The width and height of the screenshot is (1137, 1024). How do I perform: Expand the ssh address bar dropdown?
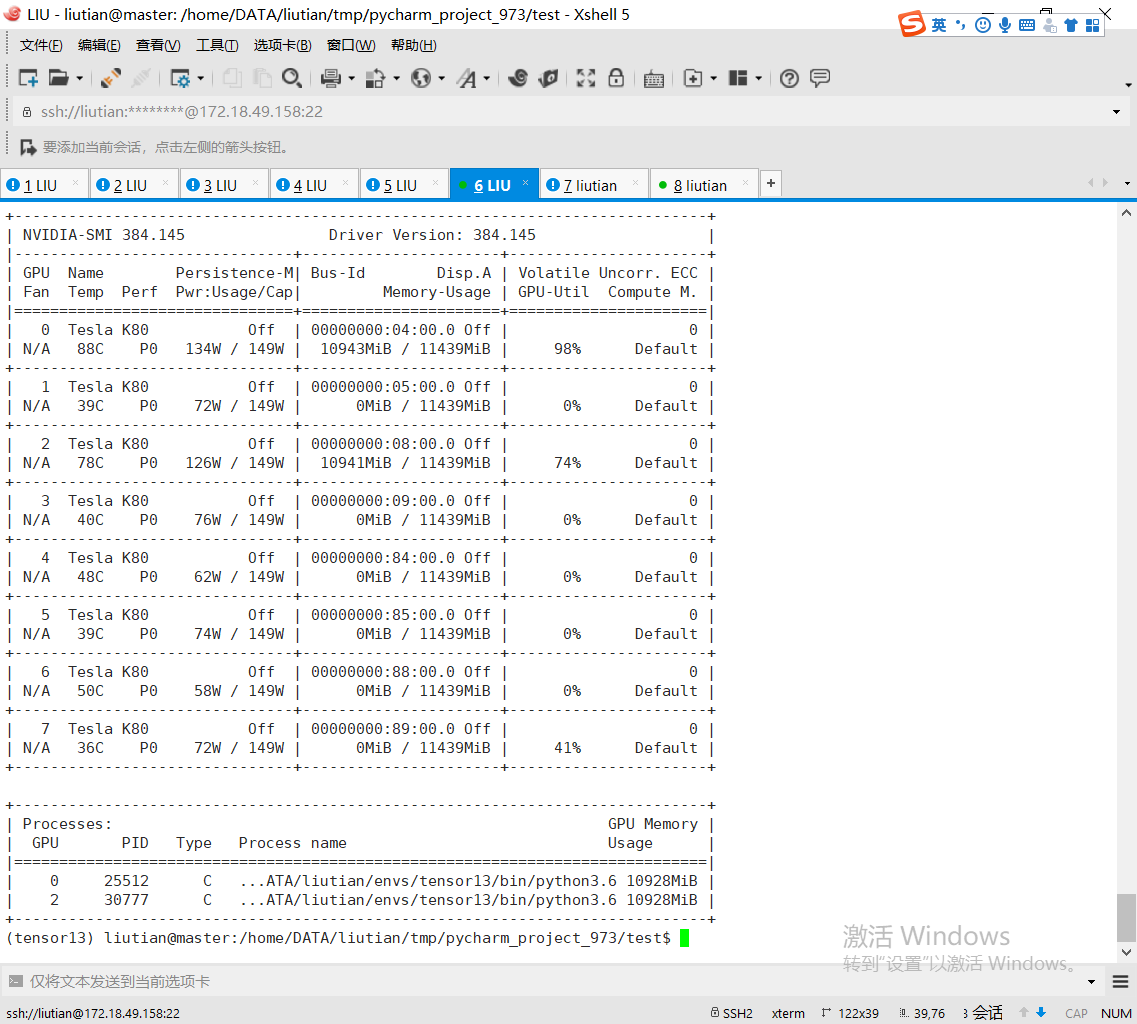(x=1116, y=110)
